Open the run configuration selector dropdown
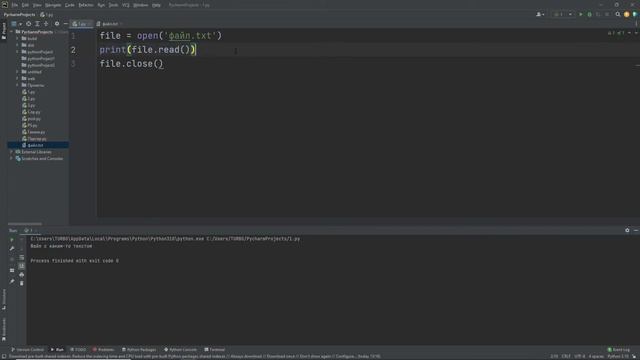 coord(563,15)
